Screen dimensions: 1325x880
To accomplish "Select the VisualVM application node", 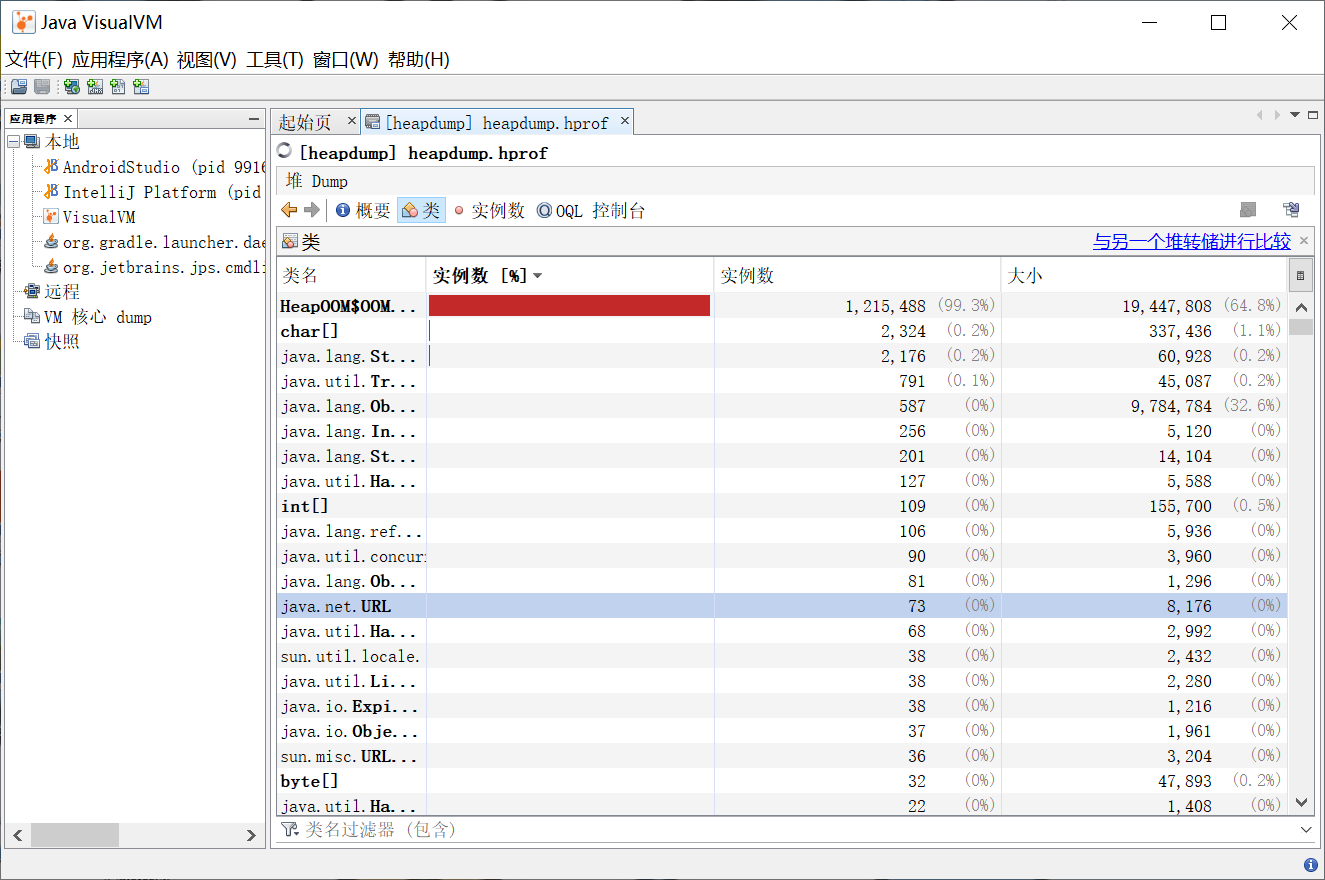I will 98,217.
